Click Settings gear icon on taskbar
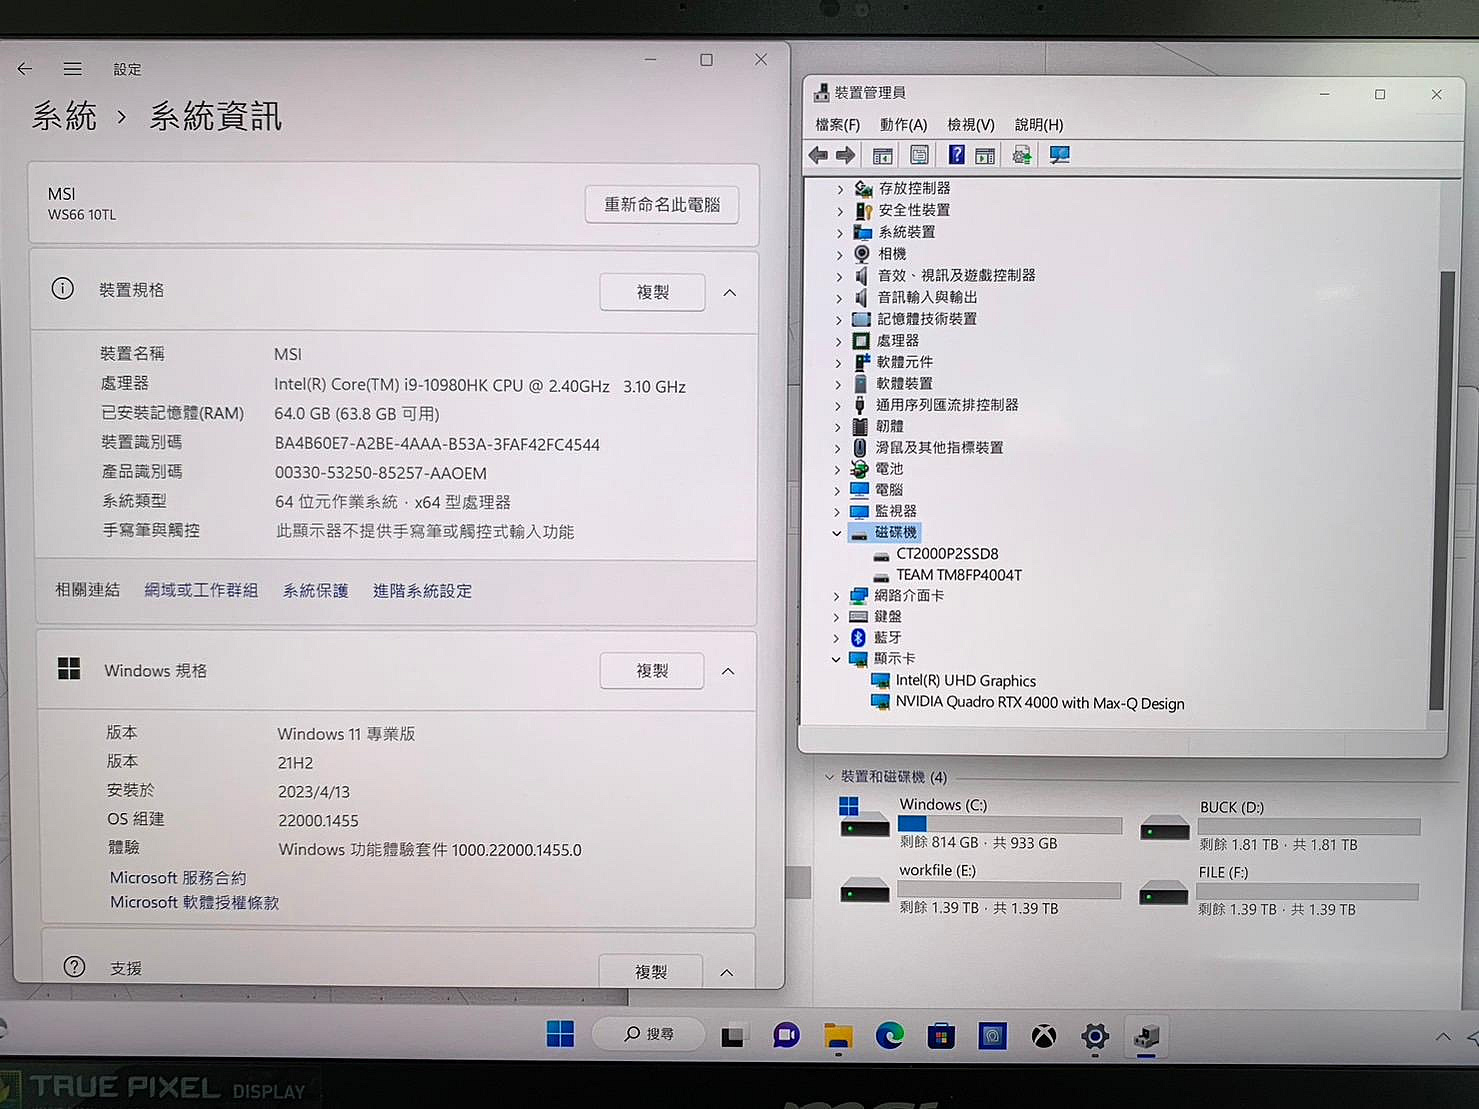This screenshot has height=1109, width=1479. click(x=1095, y=1037)
